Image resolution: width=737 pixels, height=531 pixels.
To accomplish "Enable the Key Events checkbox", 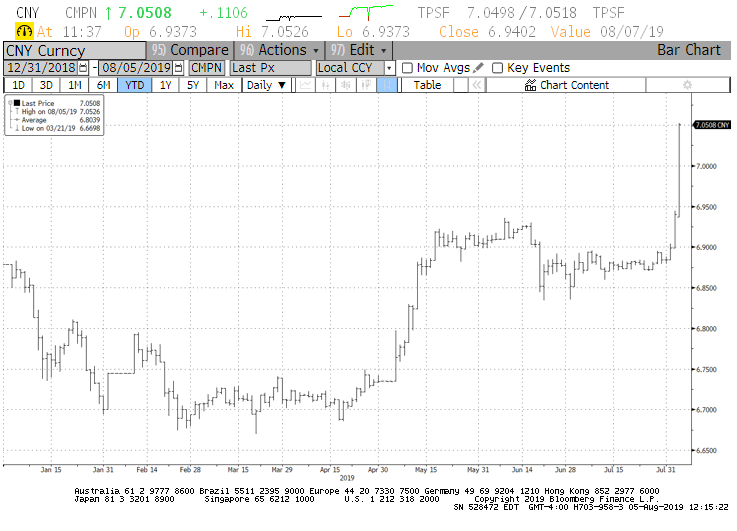I will [x=498, y=68].
